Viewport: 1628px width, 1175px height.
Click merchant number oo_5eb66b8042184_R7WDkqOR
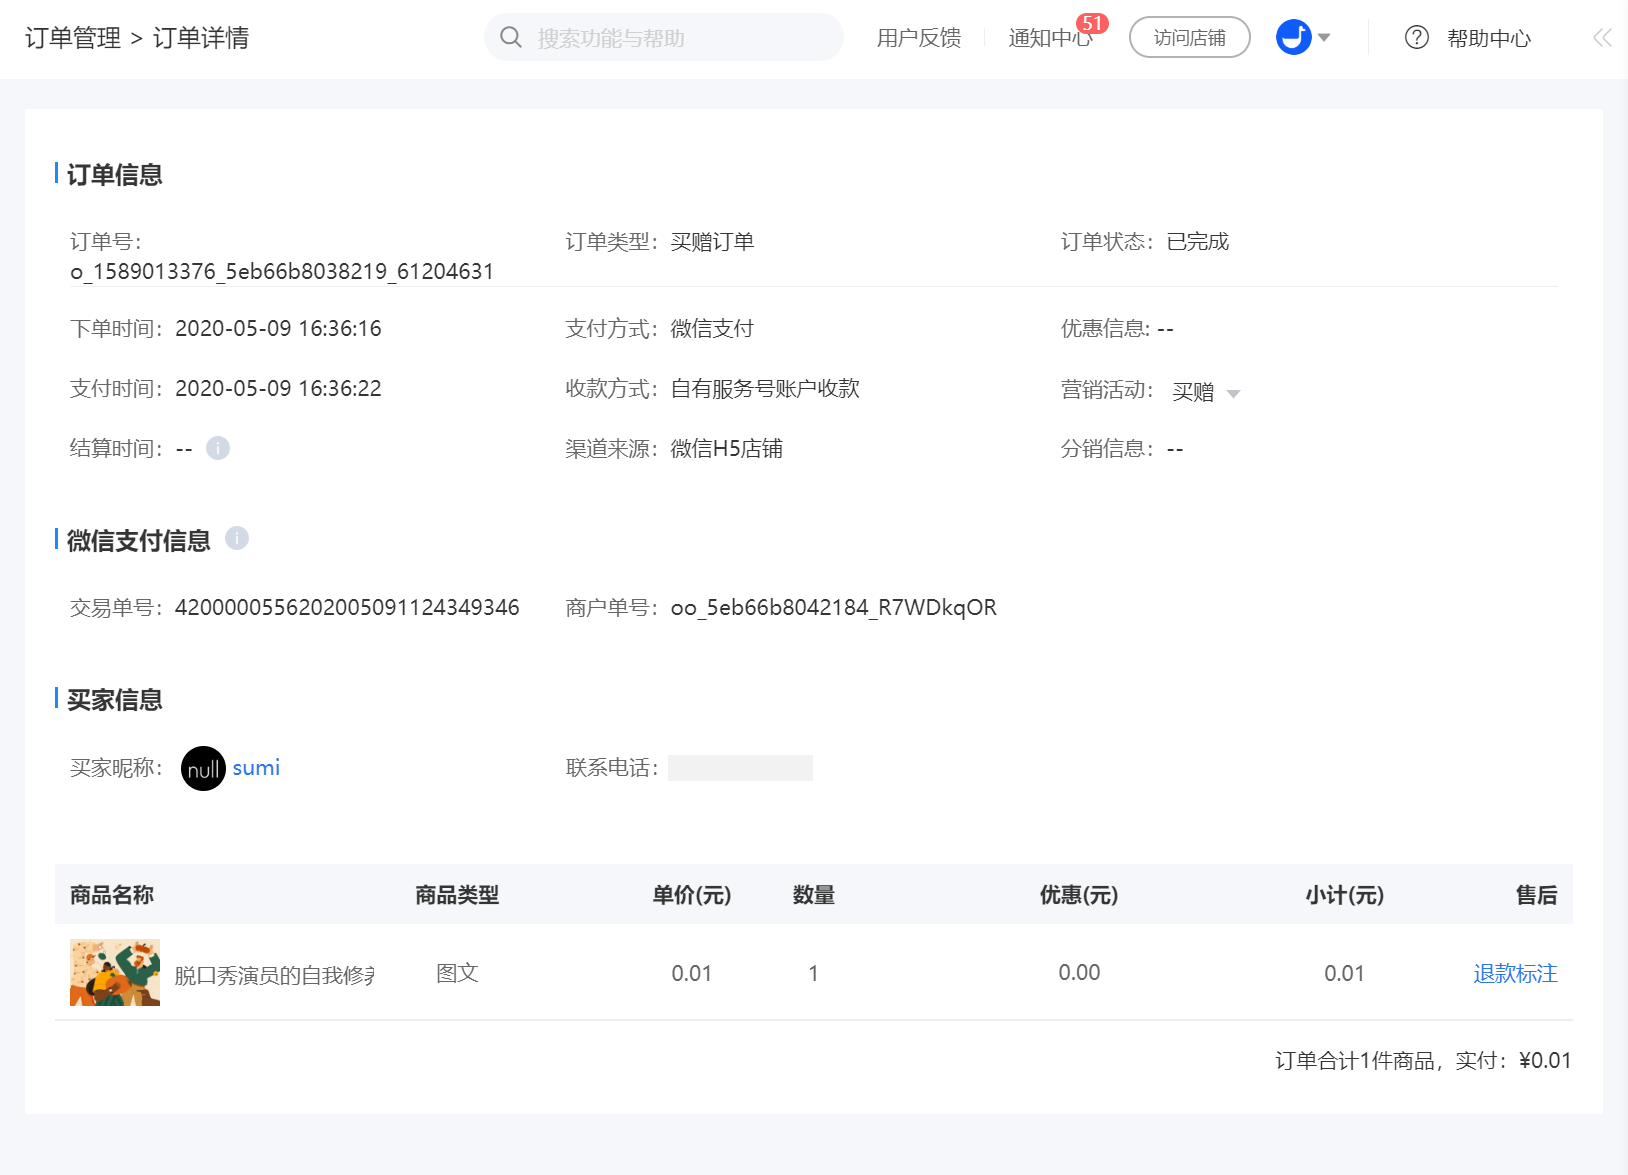tap(834, 608)
